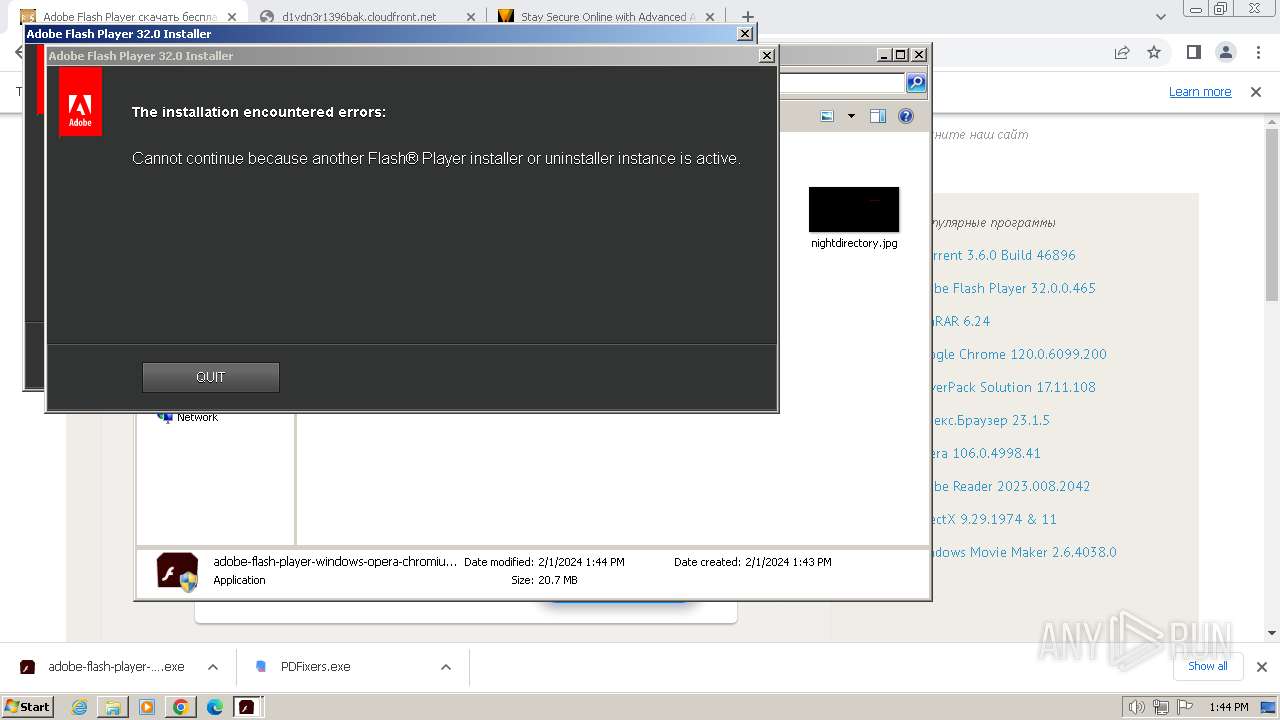Open Windows Explorer taskbar icon
Image resolution: width=1280 pixels, height=720 pixels.
pyautogui.click(x=113, y=707)
